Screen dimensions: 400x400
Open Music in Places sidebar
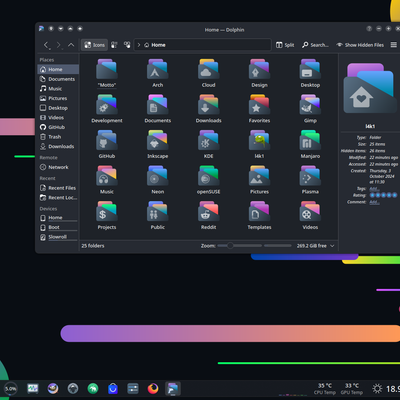coord(58,89)
